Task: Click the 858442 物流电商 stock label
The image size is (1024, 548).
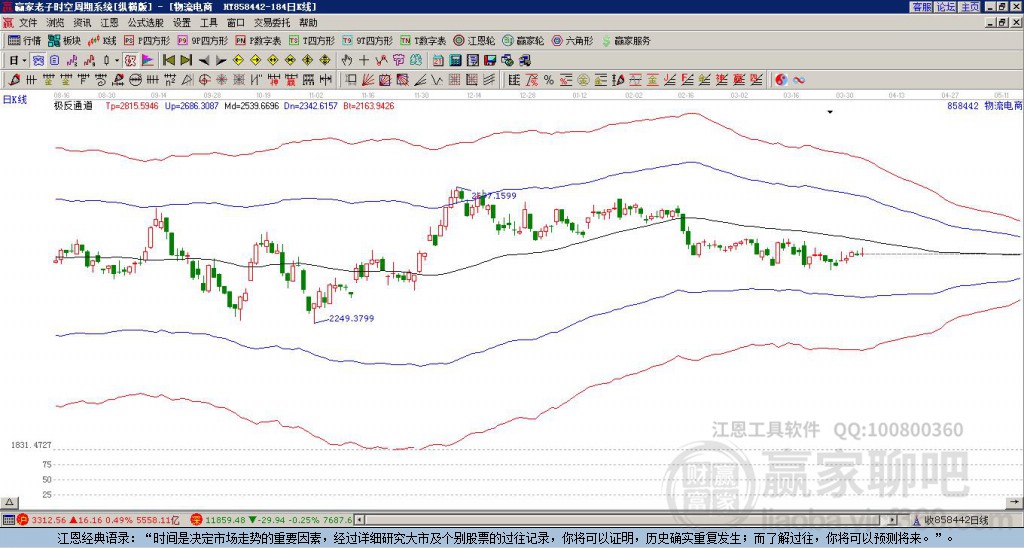Action: pyautogui.click(x=984, y=105)
